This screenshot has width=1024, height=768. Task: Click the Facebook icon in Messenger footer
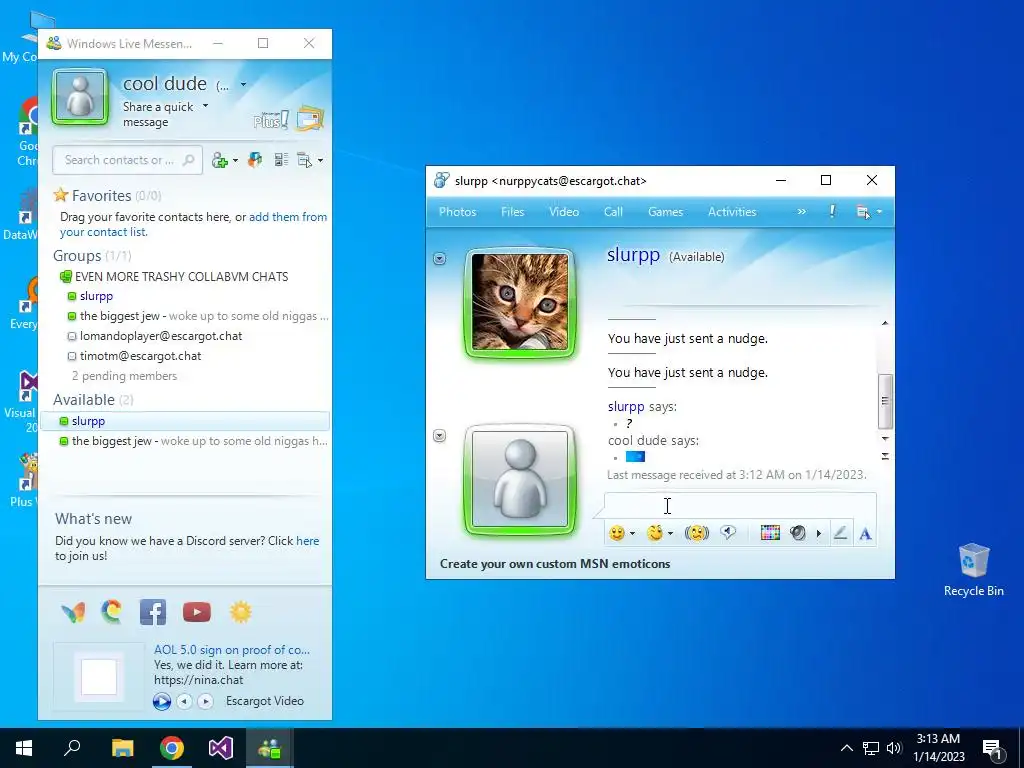point(153,613)
